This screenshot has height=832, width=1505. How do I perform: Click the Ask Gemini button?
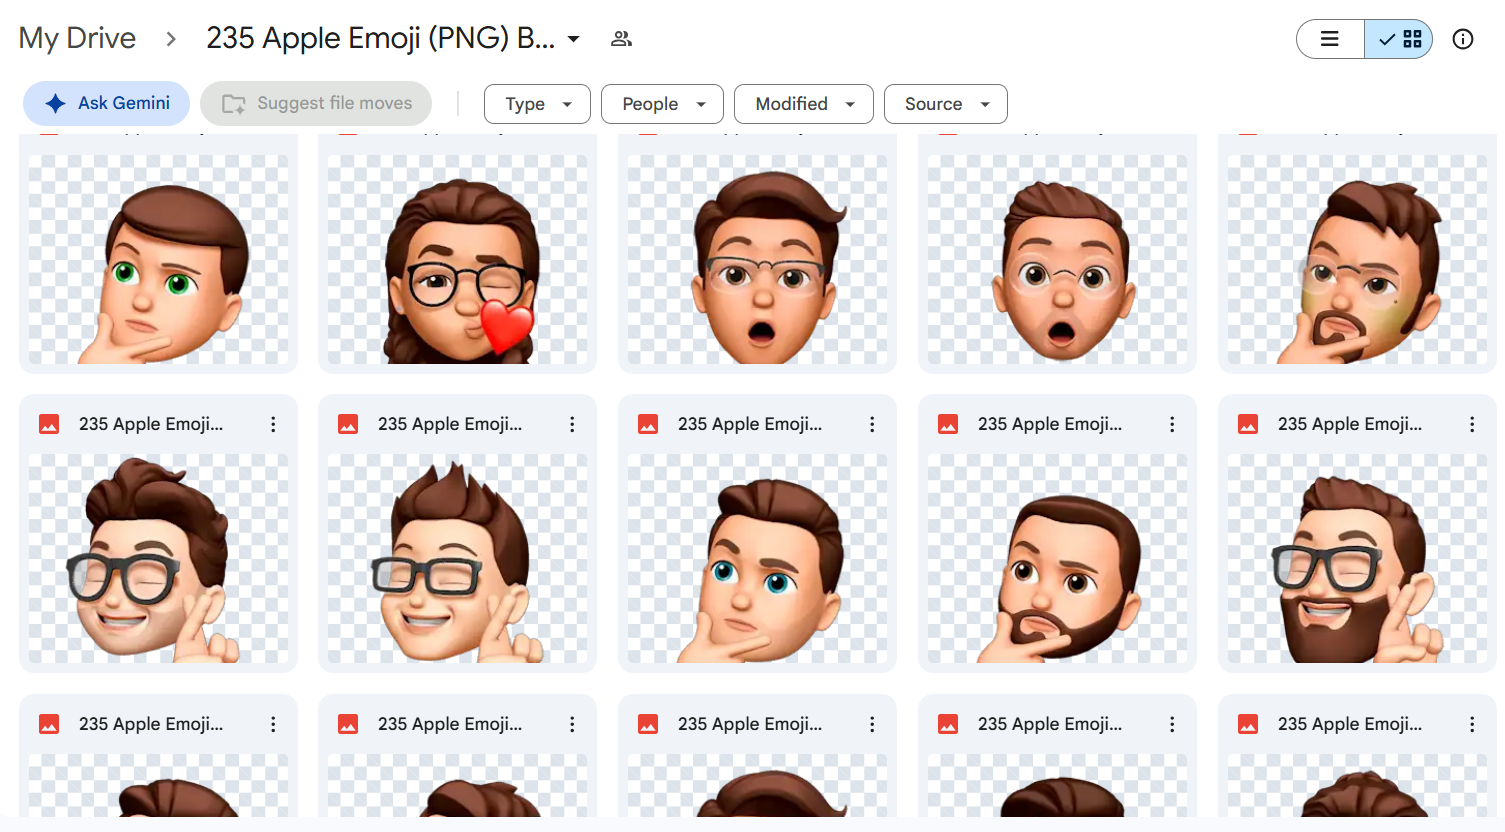click(x=106, y=103)
